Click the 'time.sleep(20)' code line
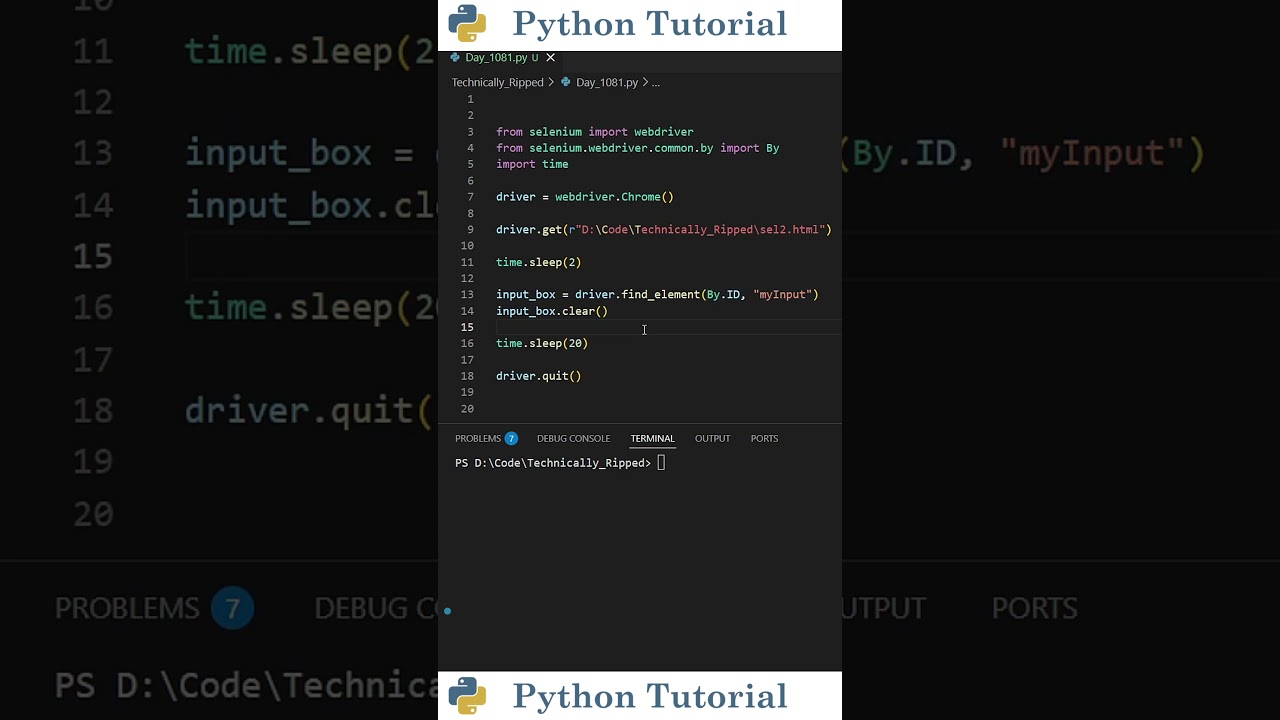1280x720 pixels. (542, 343)
